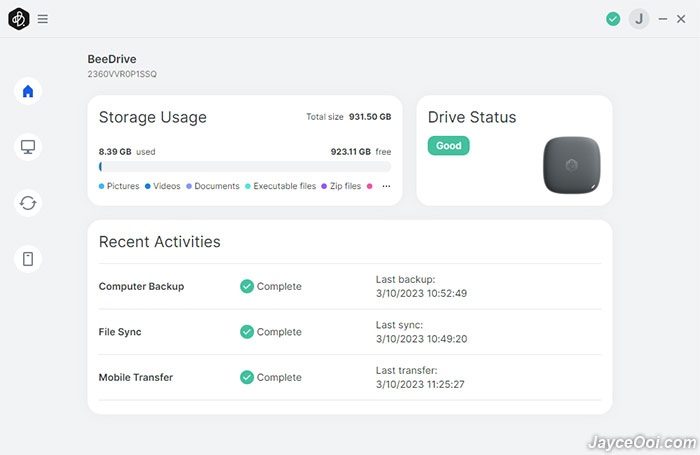The height and width of the screenshot is (455, 700).
Task: Click the Pictures legend dot
Action: pos(101,186)
